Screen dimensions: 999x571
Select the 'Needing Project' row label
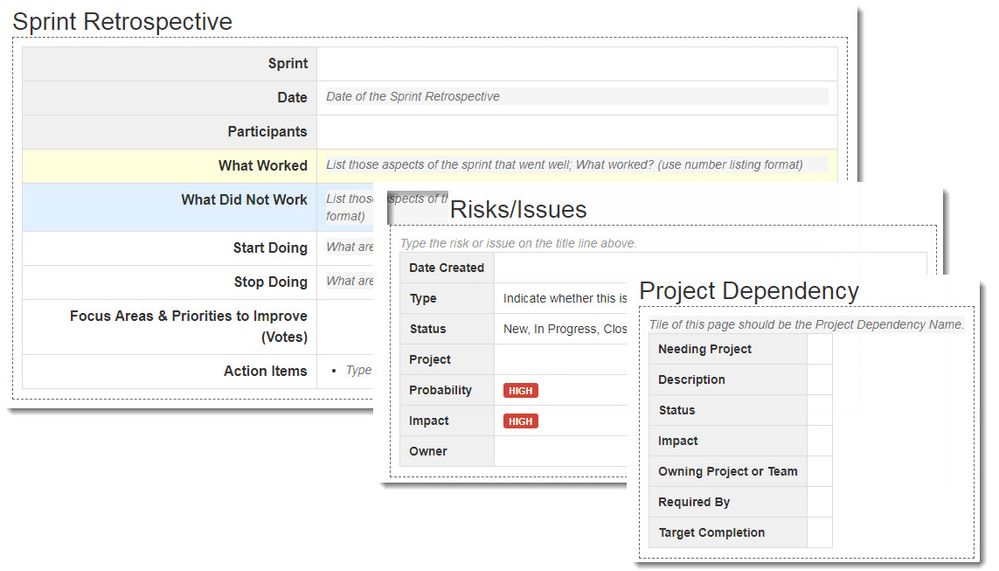[705, 349]
